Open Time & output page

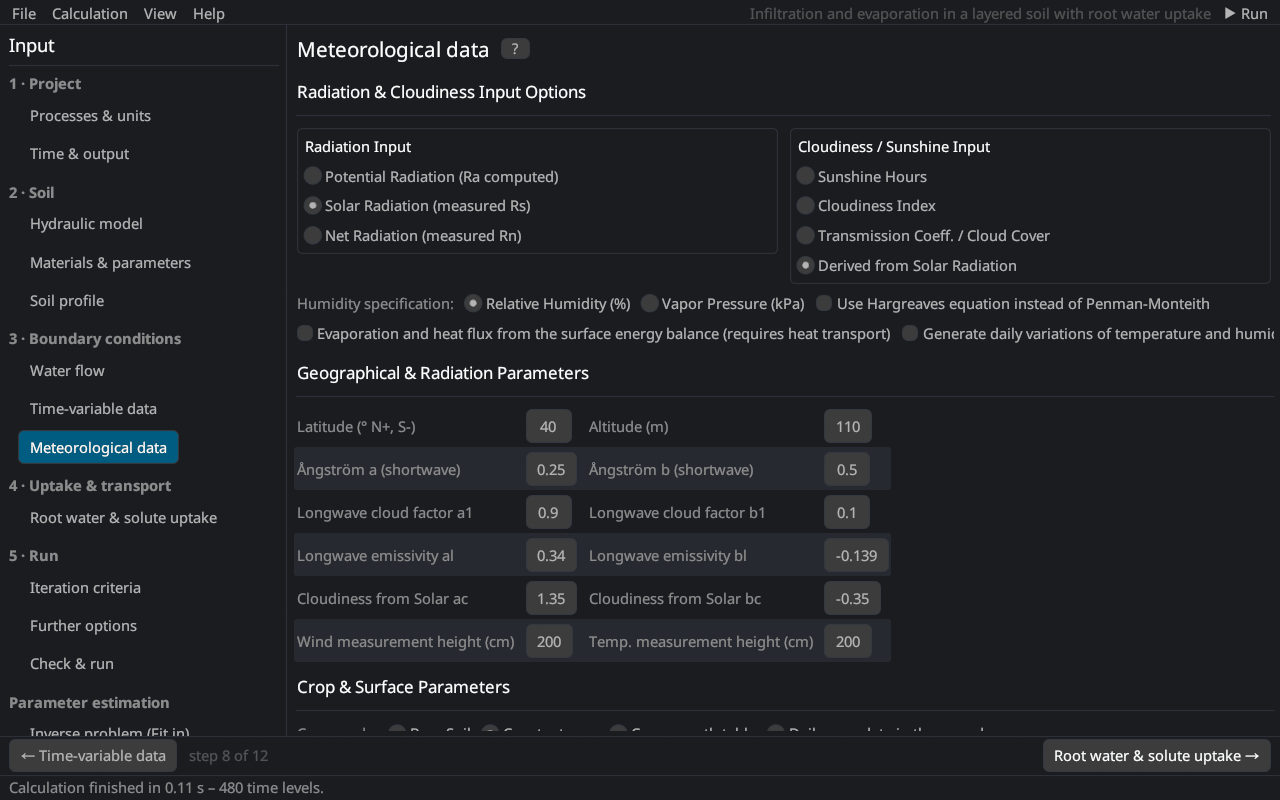click(79, 154)
